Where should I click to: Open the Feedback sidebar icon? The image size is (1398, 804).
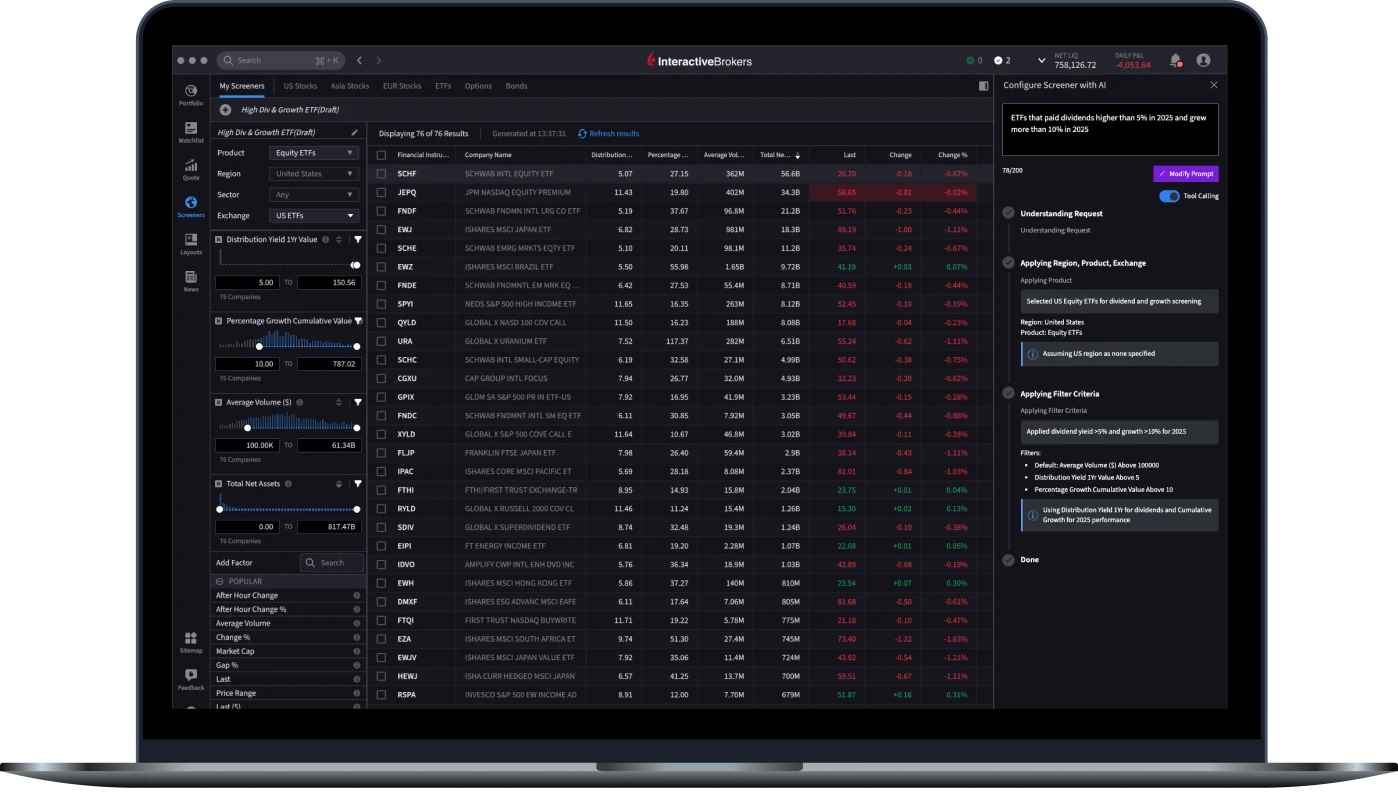click(191, 674)
